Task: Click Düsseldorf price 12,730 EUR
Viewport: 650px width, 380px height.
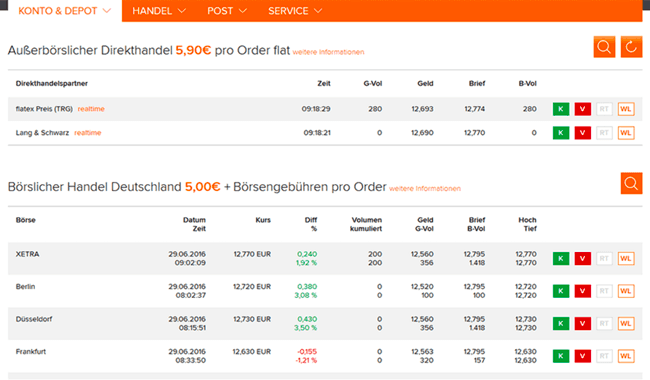Action: [252, 319]
